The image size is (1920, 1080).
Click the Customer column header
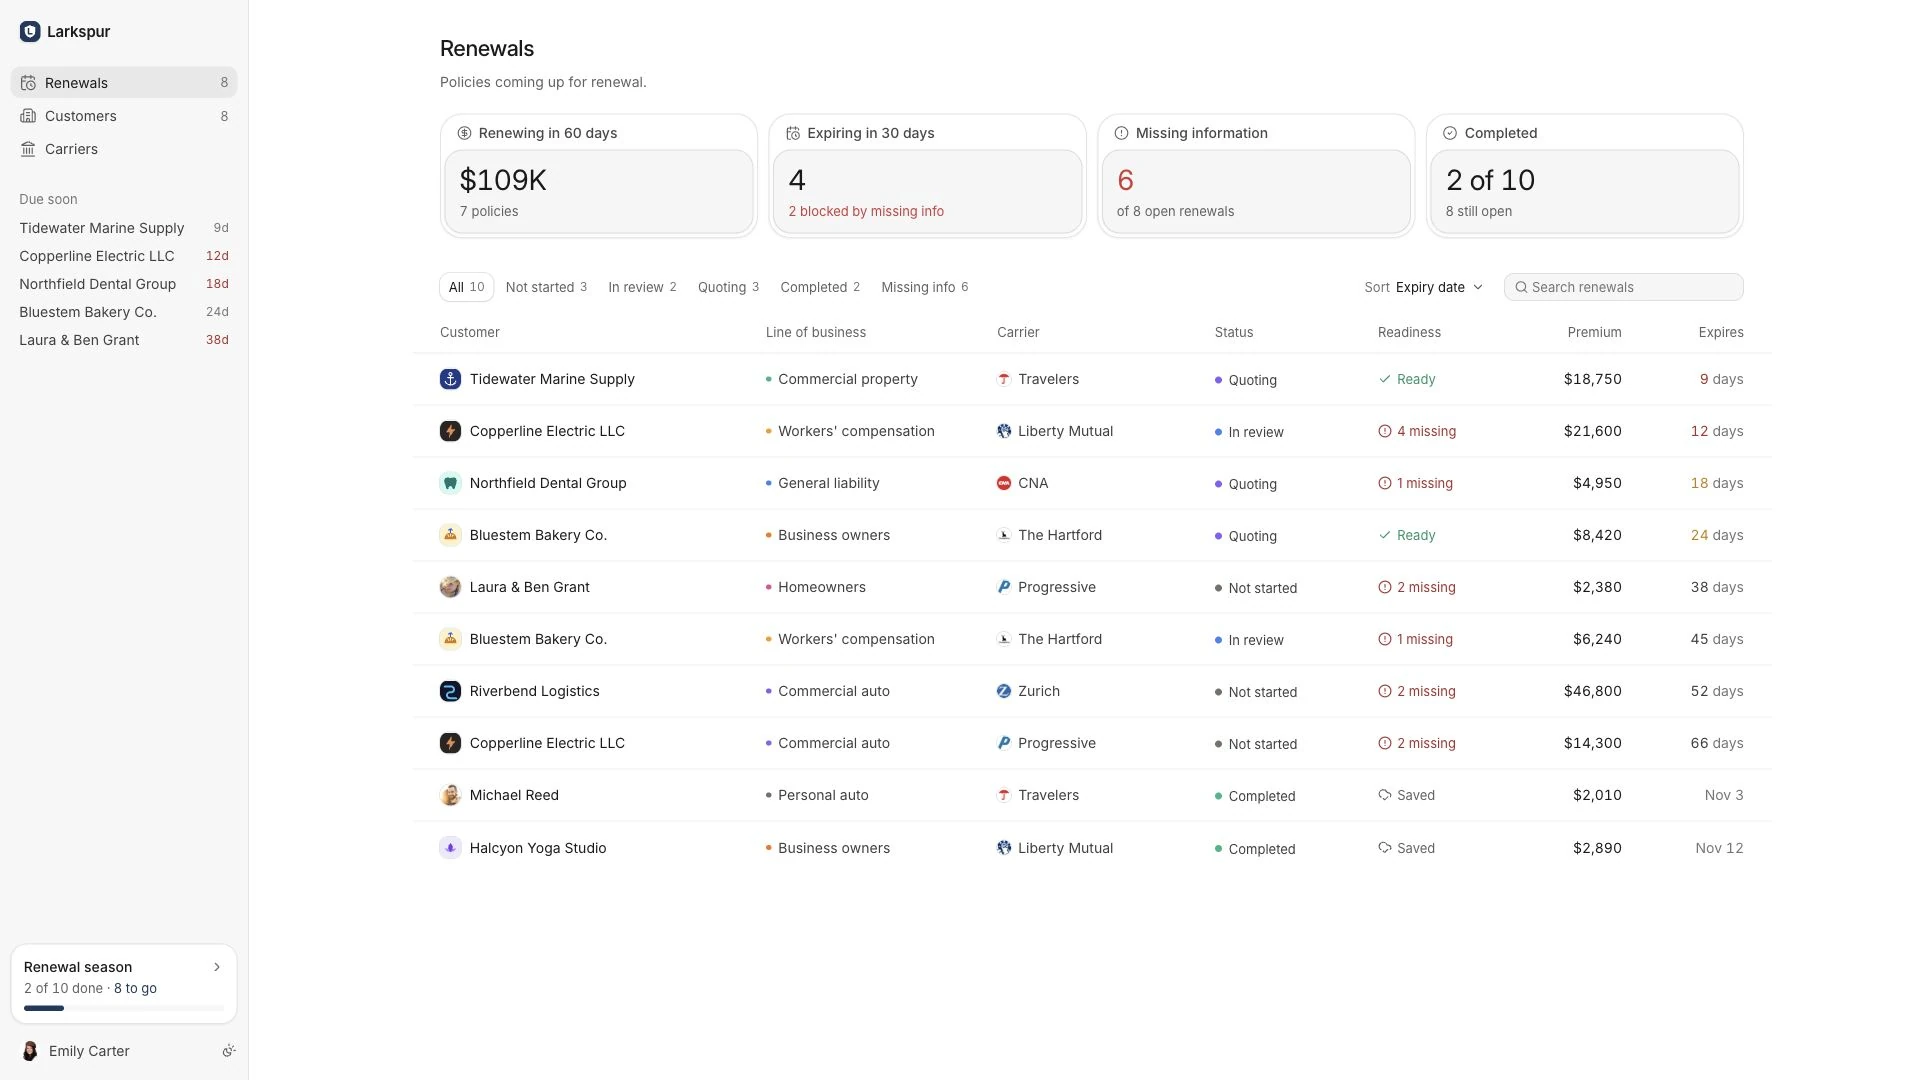[469, 332]
